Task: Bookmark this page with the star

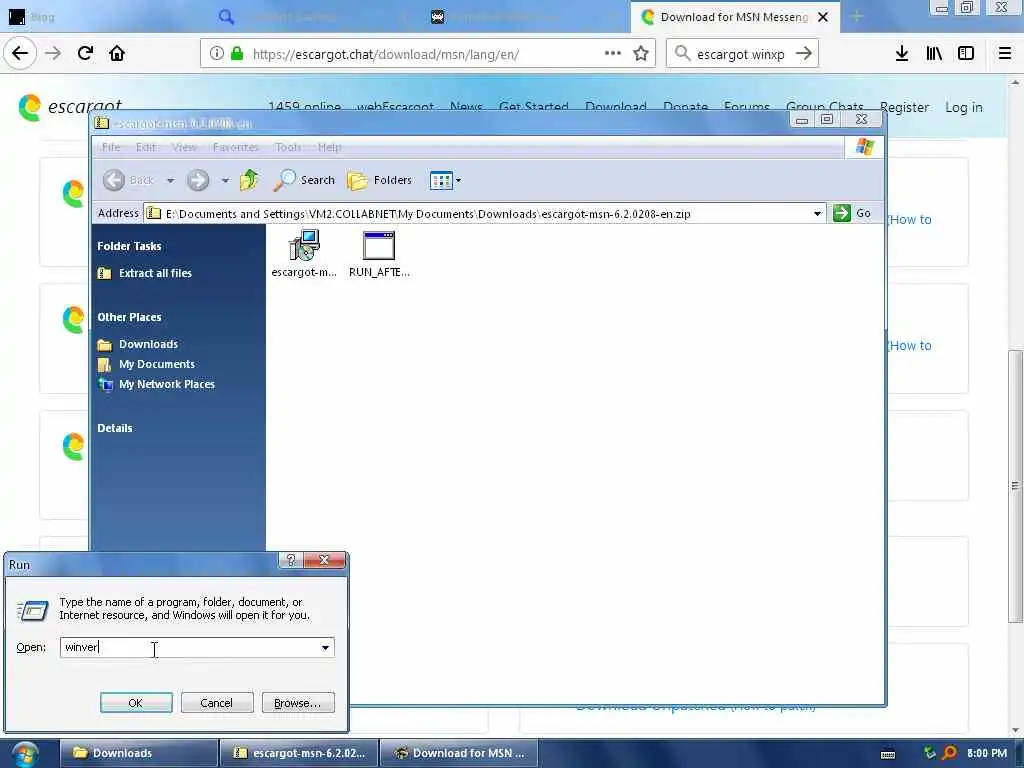Action: 641,53
